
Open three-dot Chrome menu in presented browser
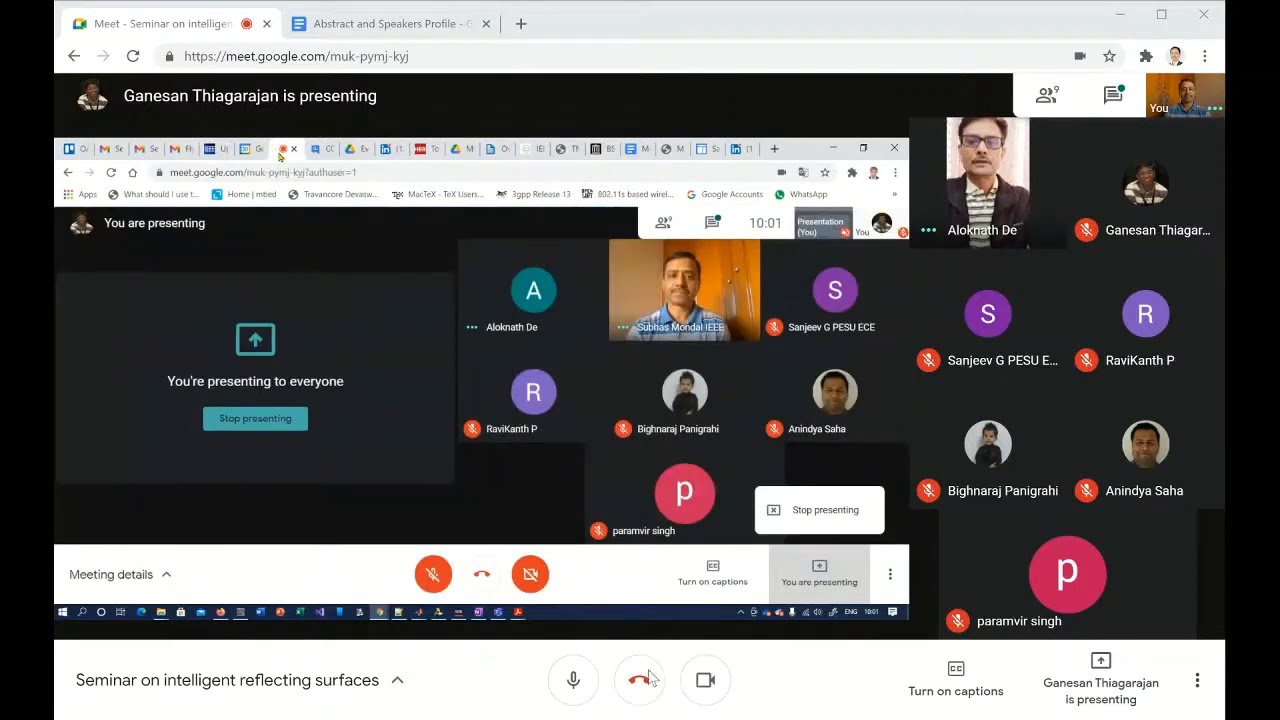click(895, 172)
